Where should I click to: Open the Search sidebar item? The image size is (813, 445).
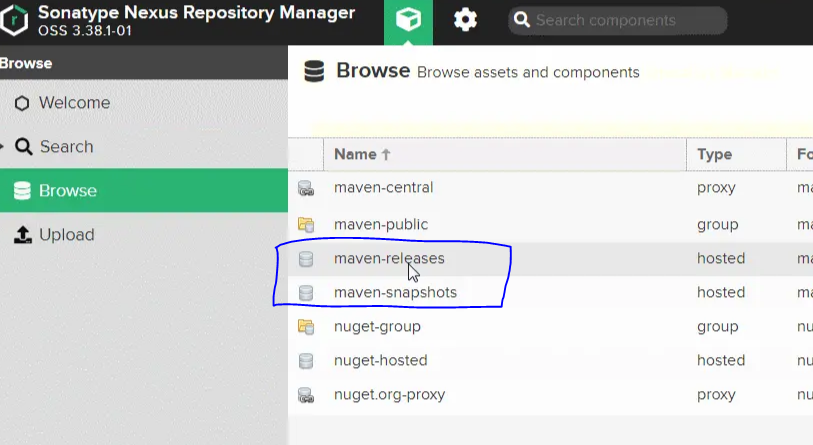(x=144, y=147)
